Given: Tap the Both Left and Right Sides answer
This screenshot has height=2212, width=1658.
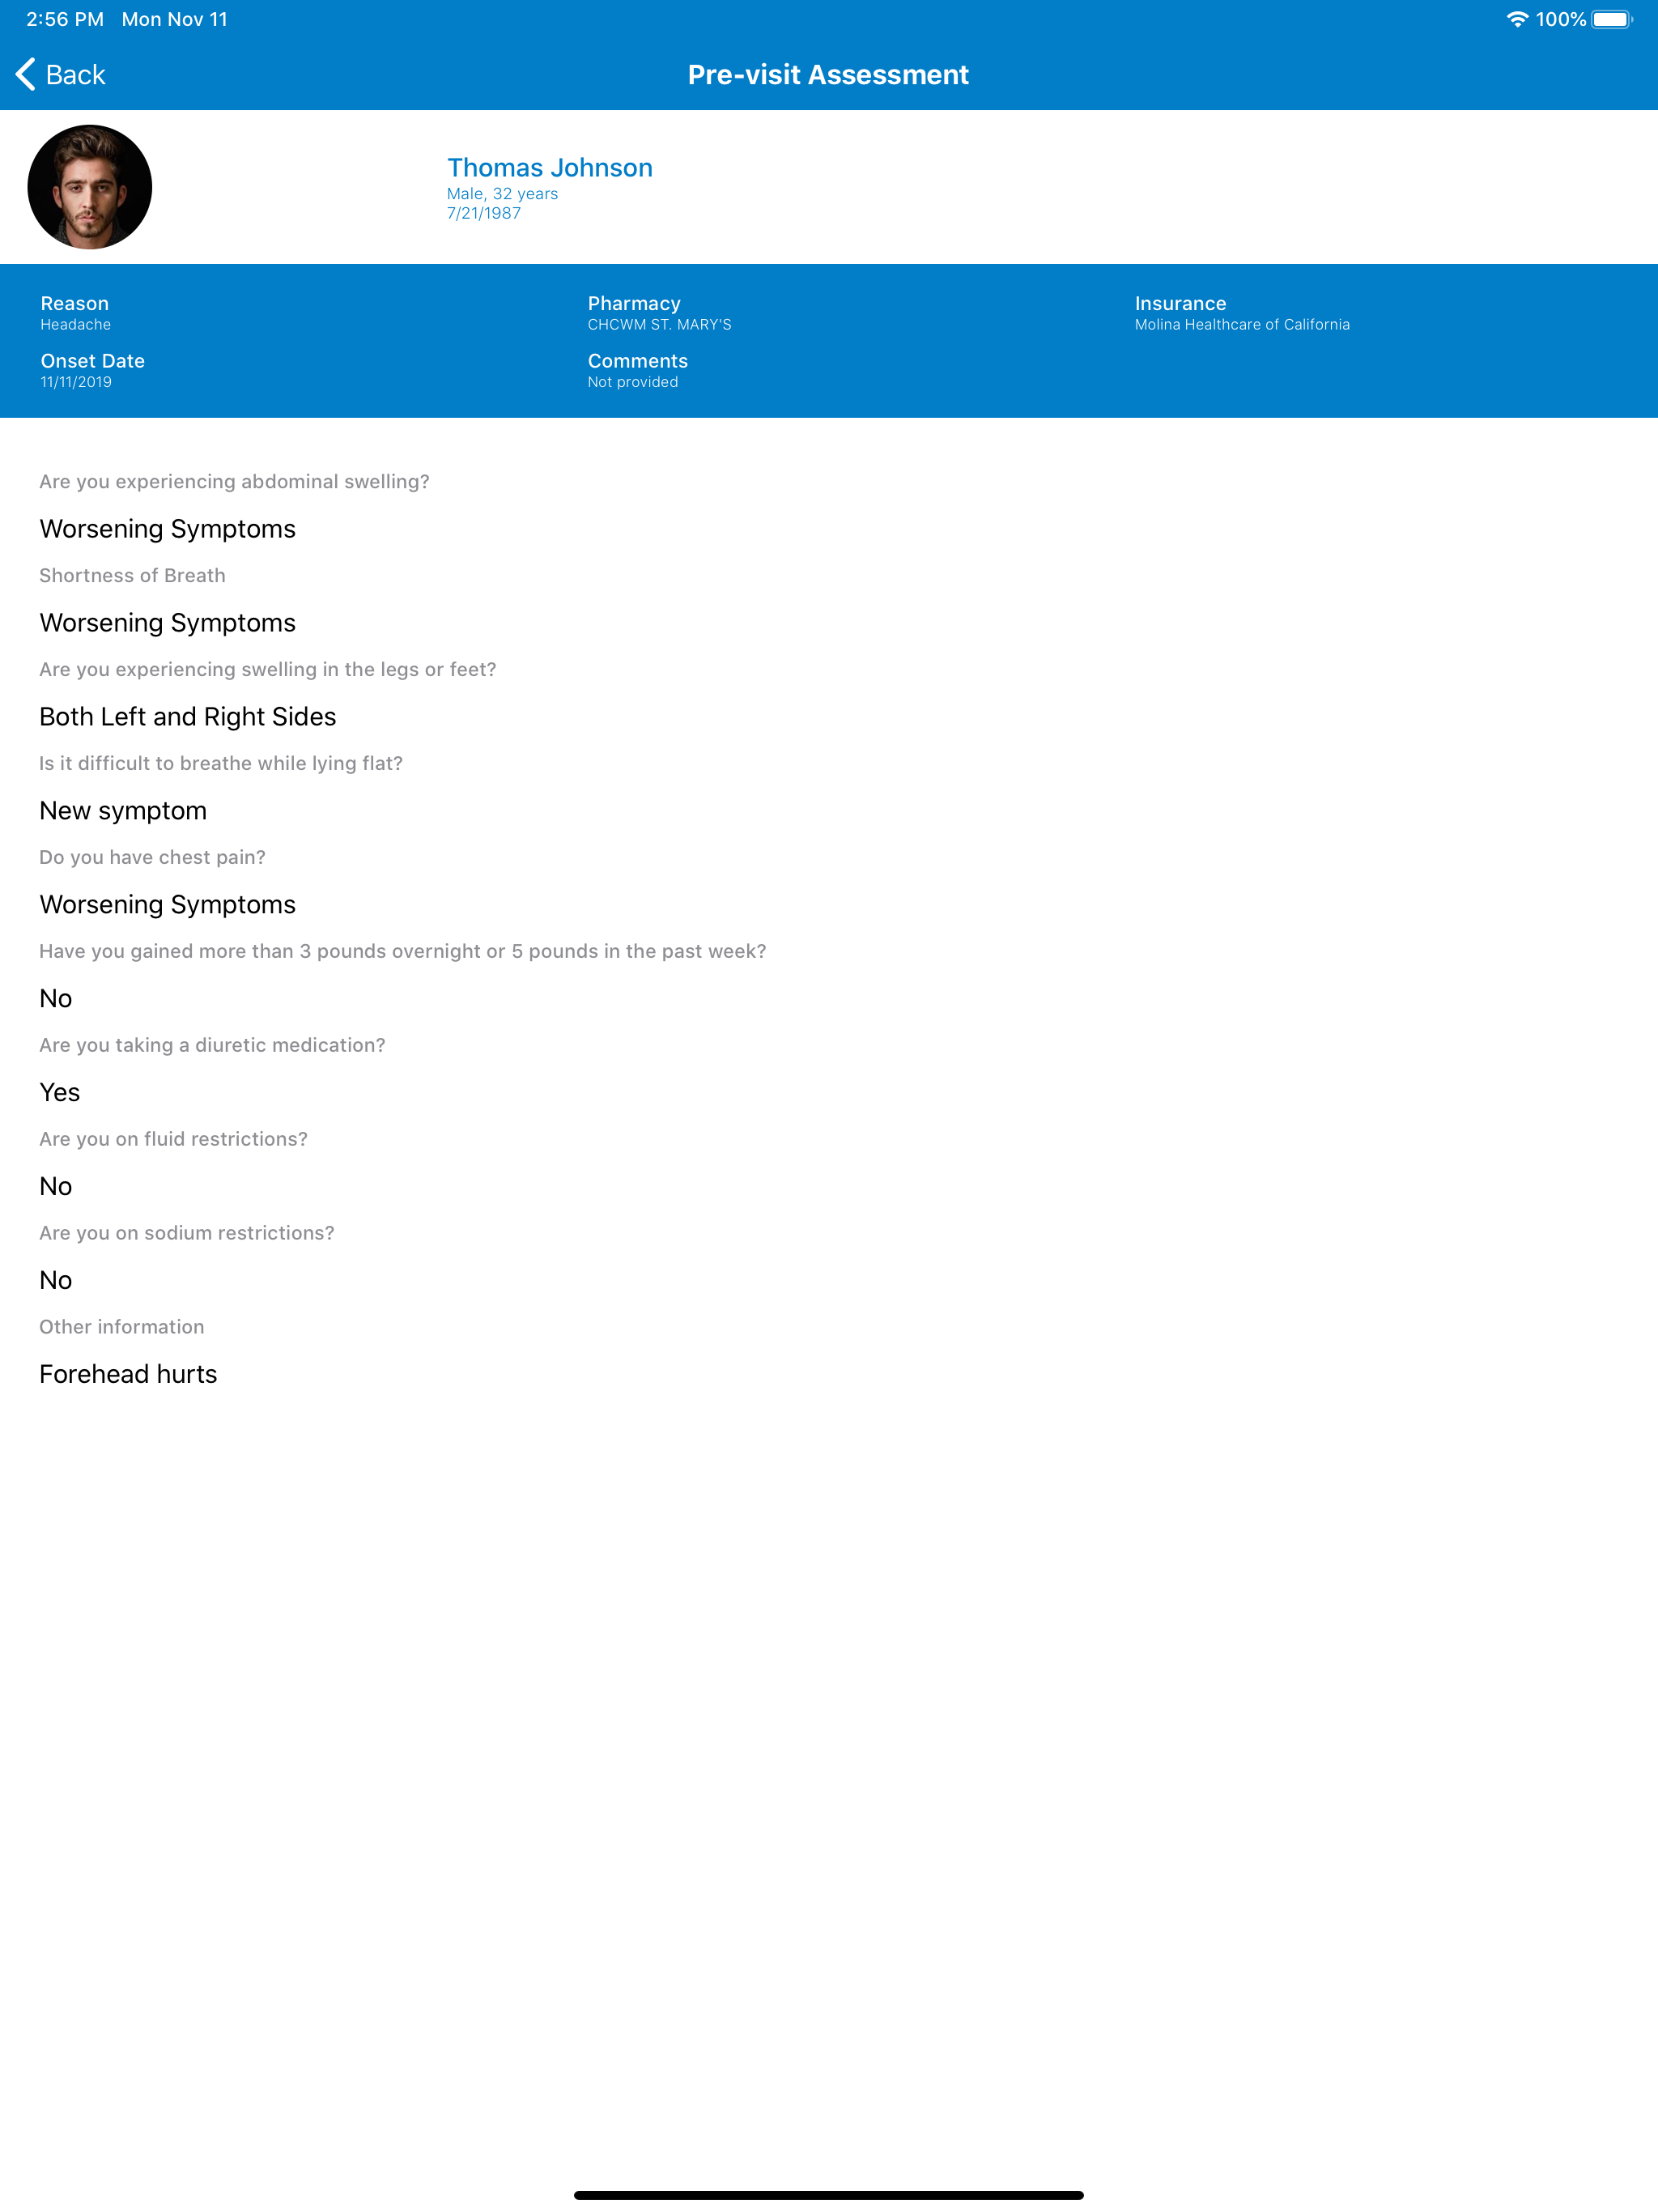Looking at the screenshot, I should [188, 717].
